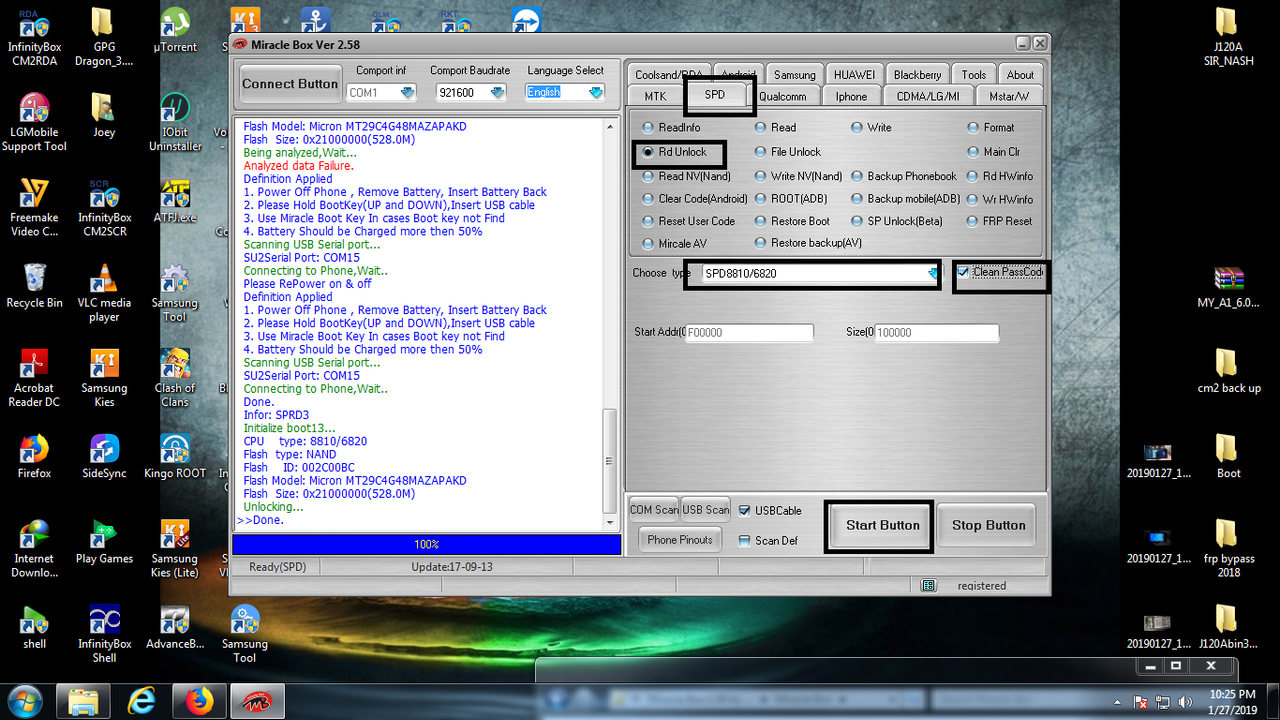
Task: Switch to the SPD tab
Action: pos(715,95)
